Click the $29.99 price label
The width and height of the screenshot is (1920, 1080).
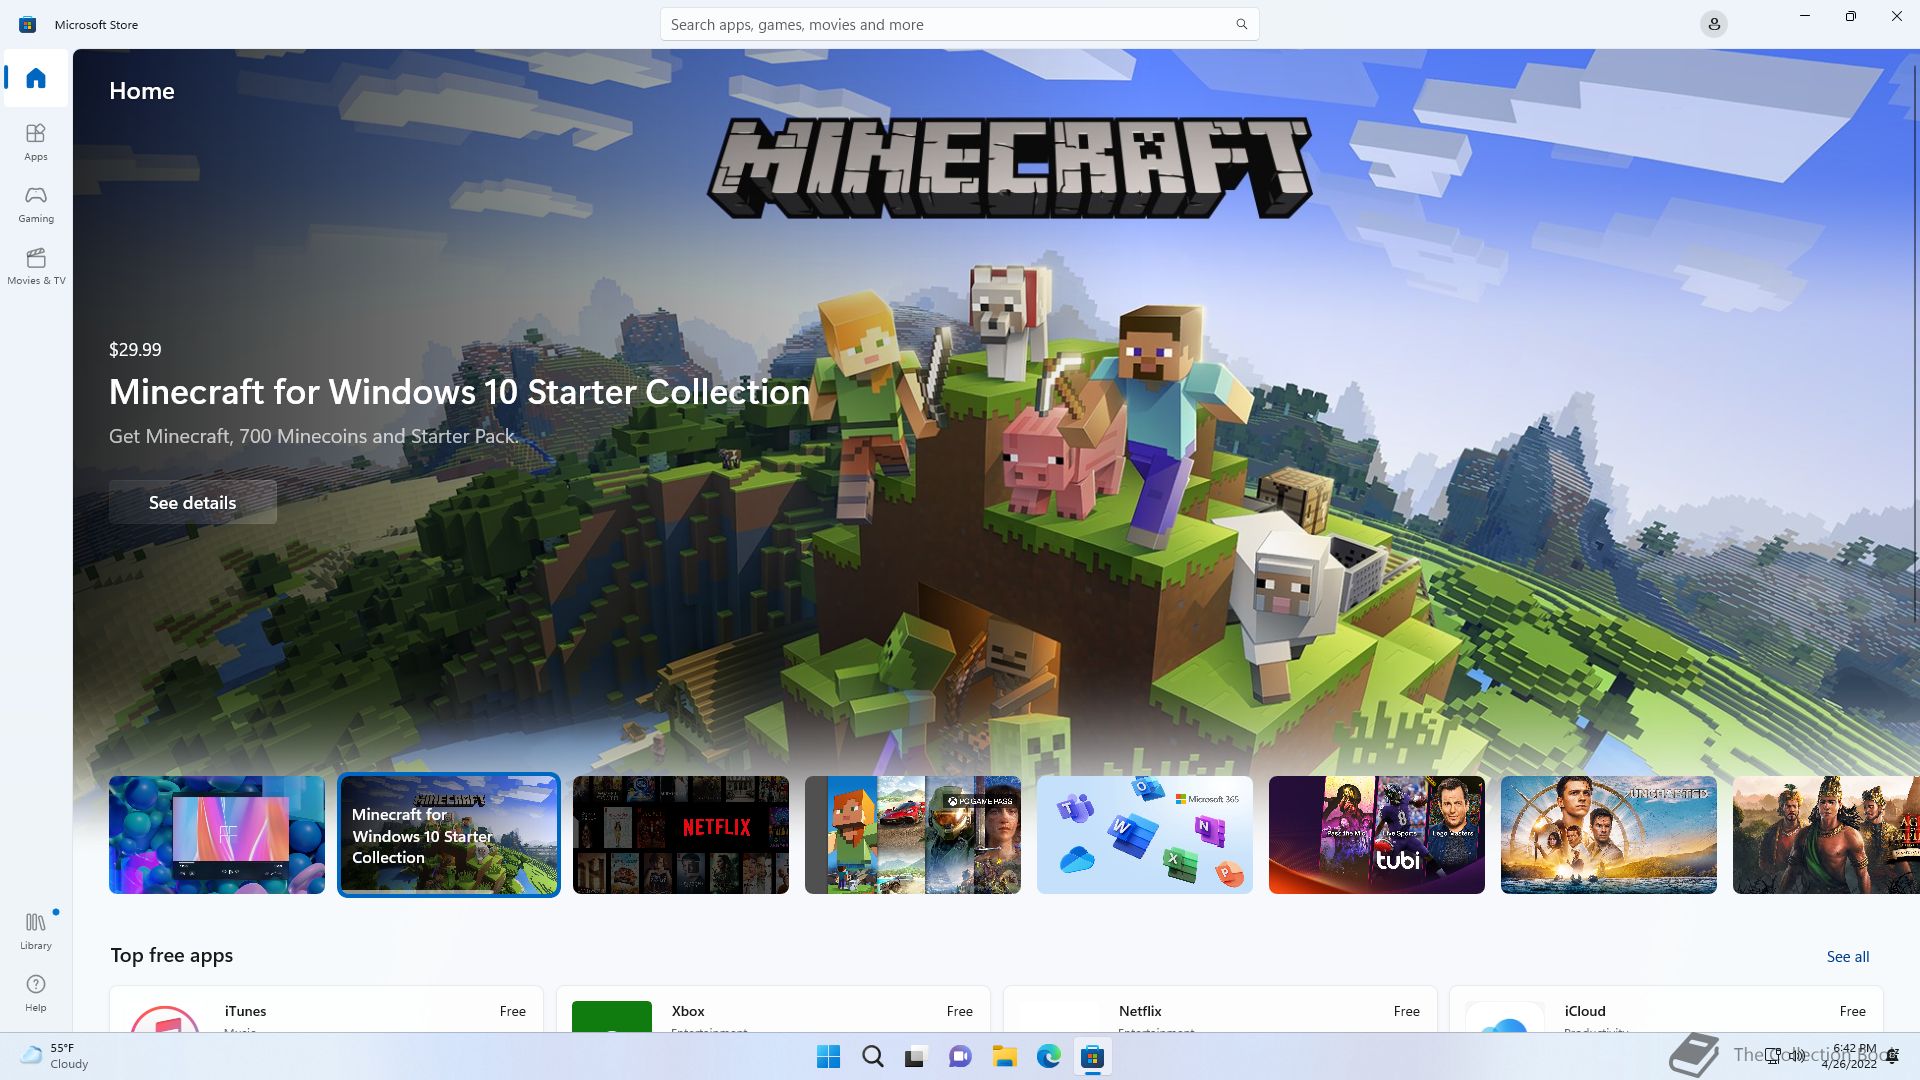pyautogui.click(x=135, y=349)
